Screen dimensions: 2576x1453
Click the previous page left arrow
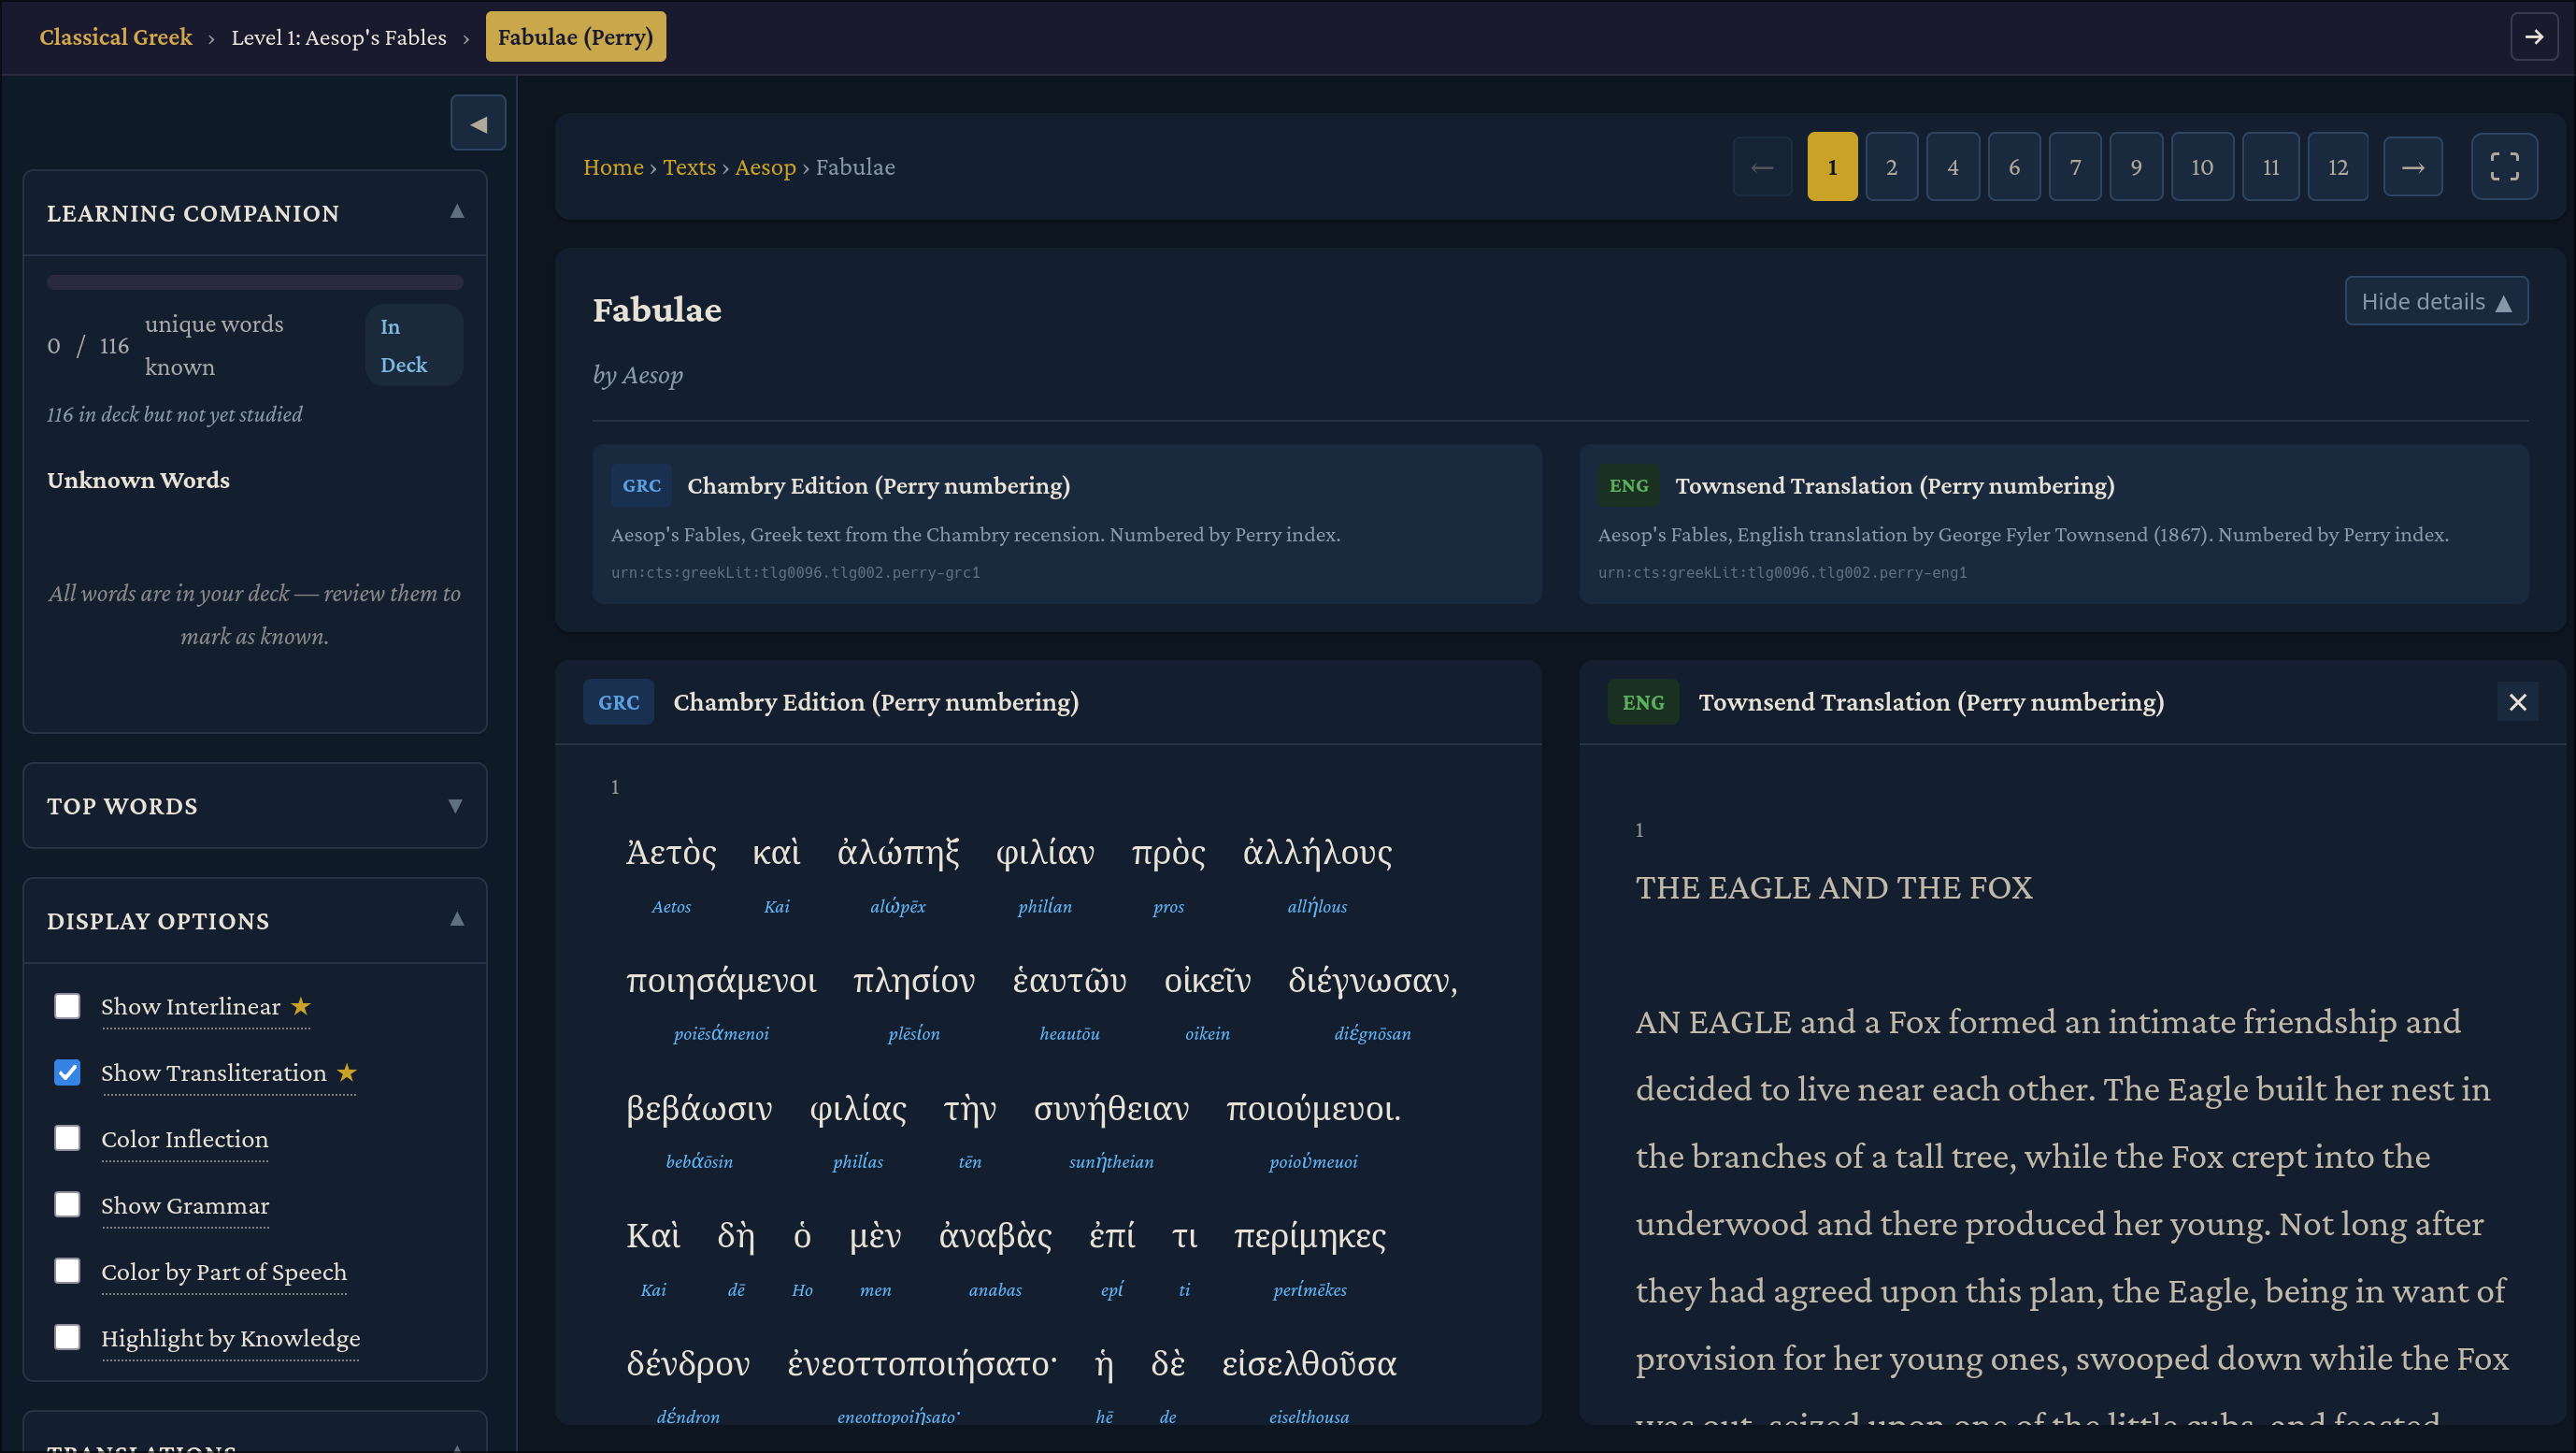[1762, 167]
